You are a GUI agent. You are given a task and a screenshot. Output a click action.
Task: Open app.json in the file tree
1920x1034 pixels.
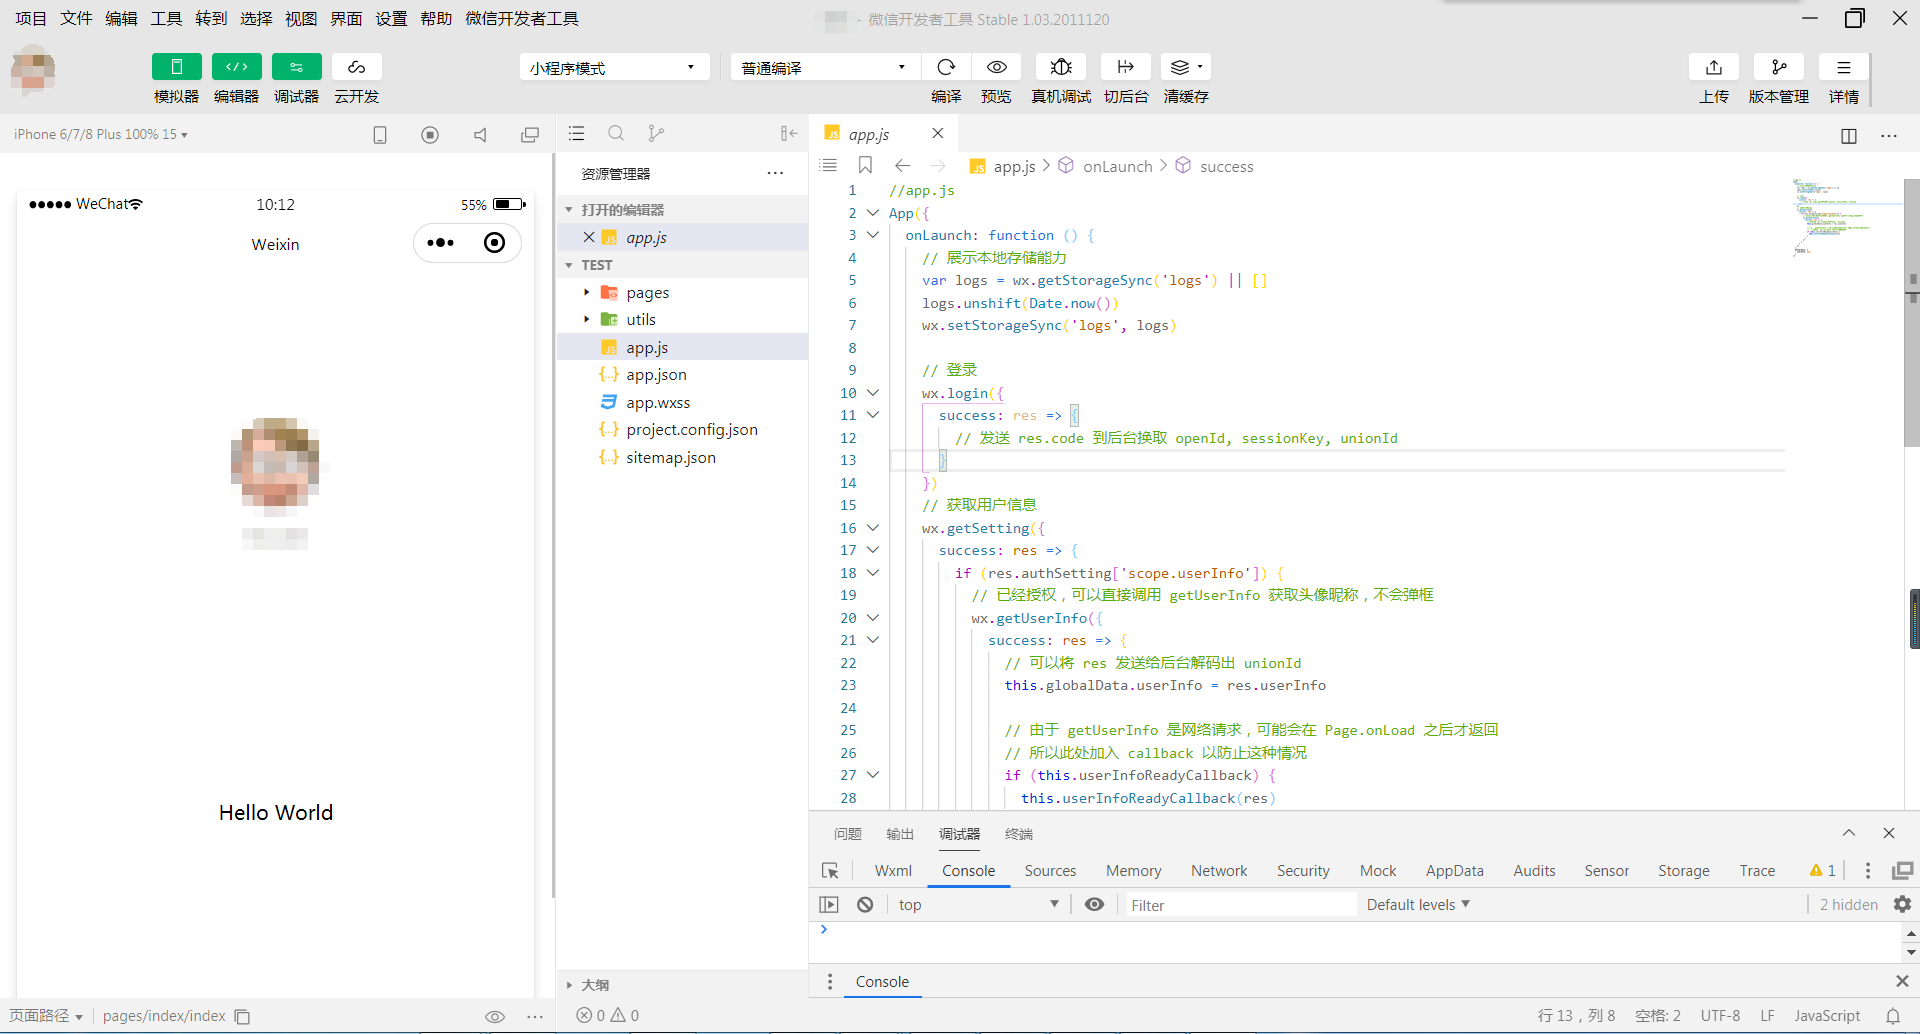(x=656, y=374)
